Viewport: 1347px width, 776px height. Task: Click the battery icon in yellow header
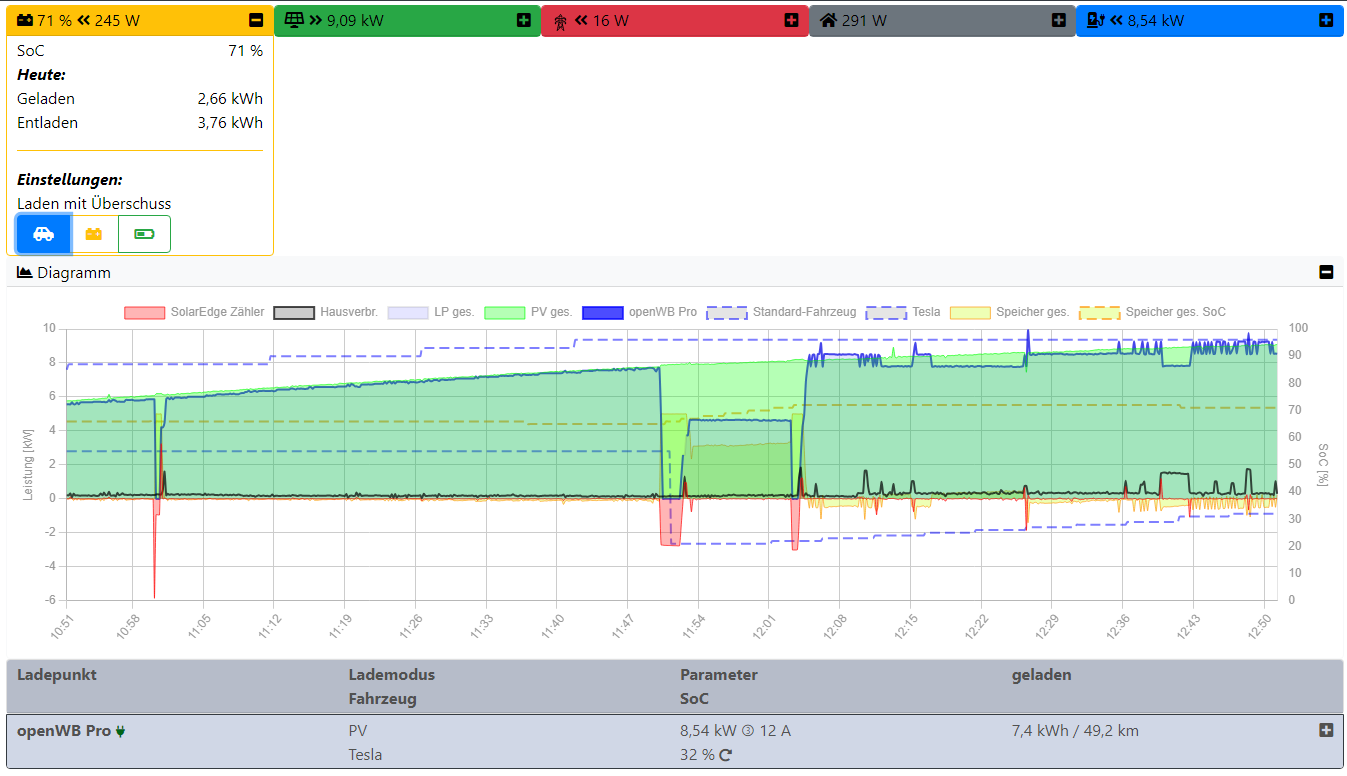tap(25, 20)
